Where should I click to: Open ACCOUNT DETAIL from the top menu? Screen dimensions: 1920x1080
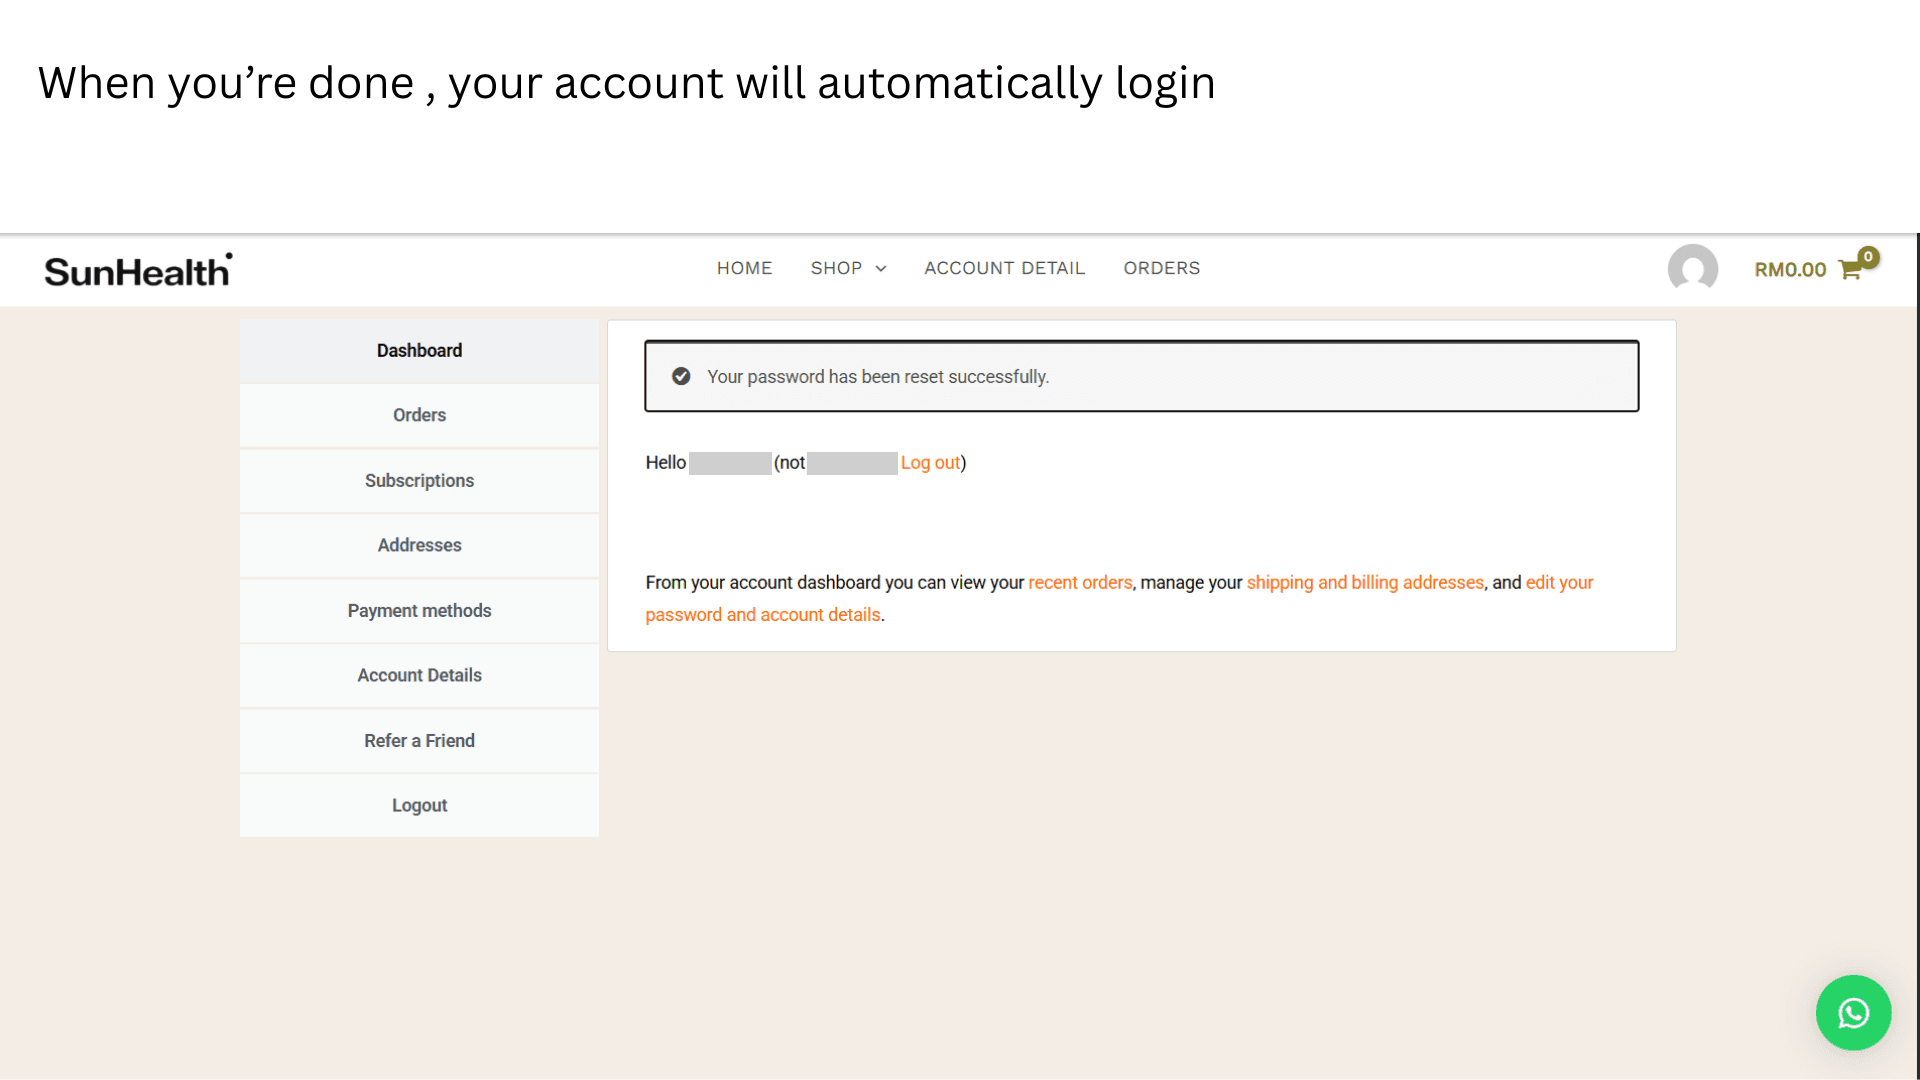click(x=1004, y=268)
